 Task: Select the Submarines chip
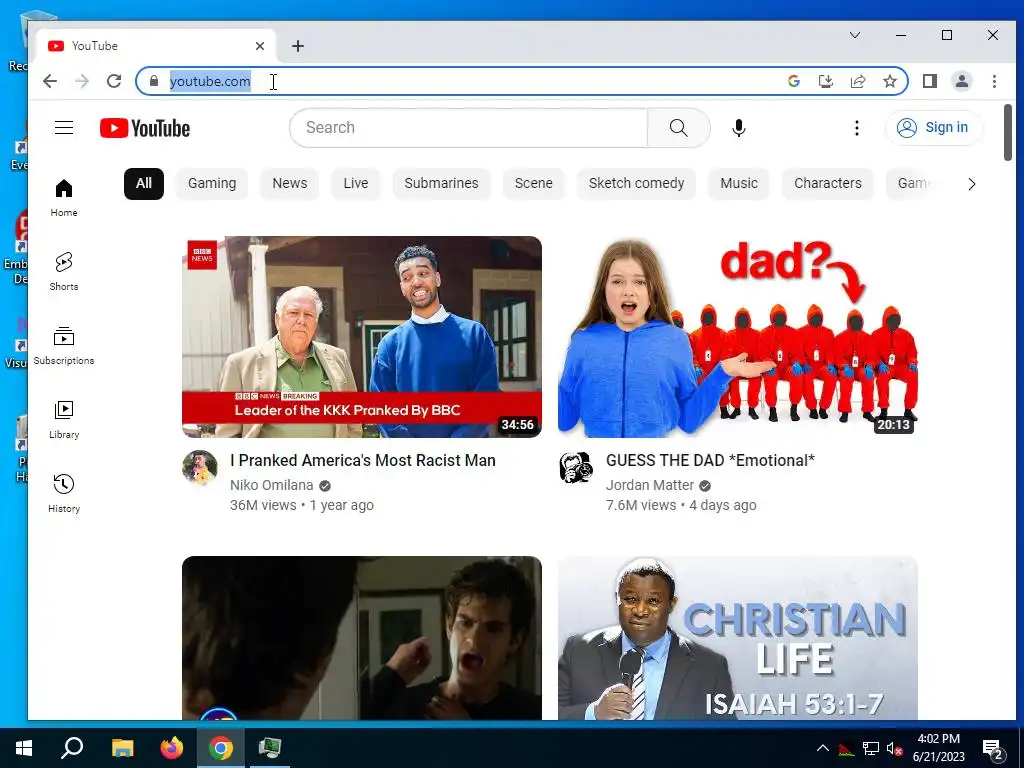[441, 184]
